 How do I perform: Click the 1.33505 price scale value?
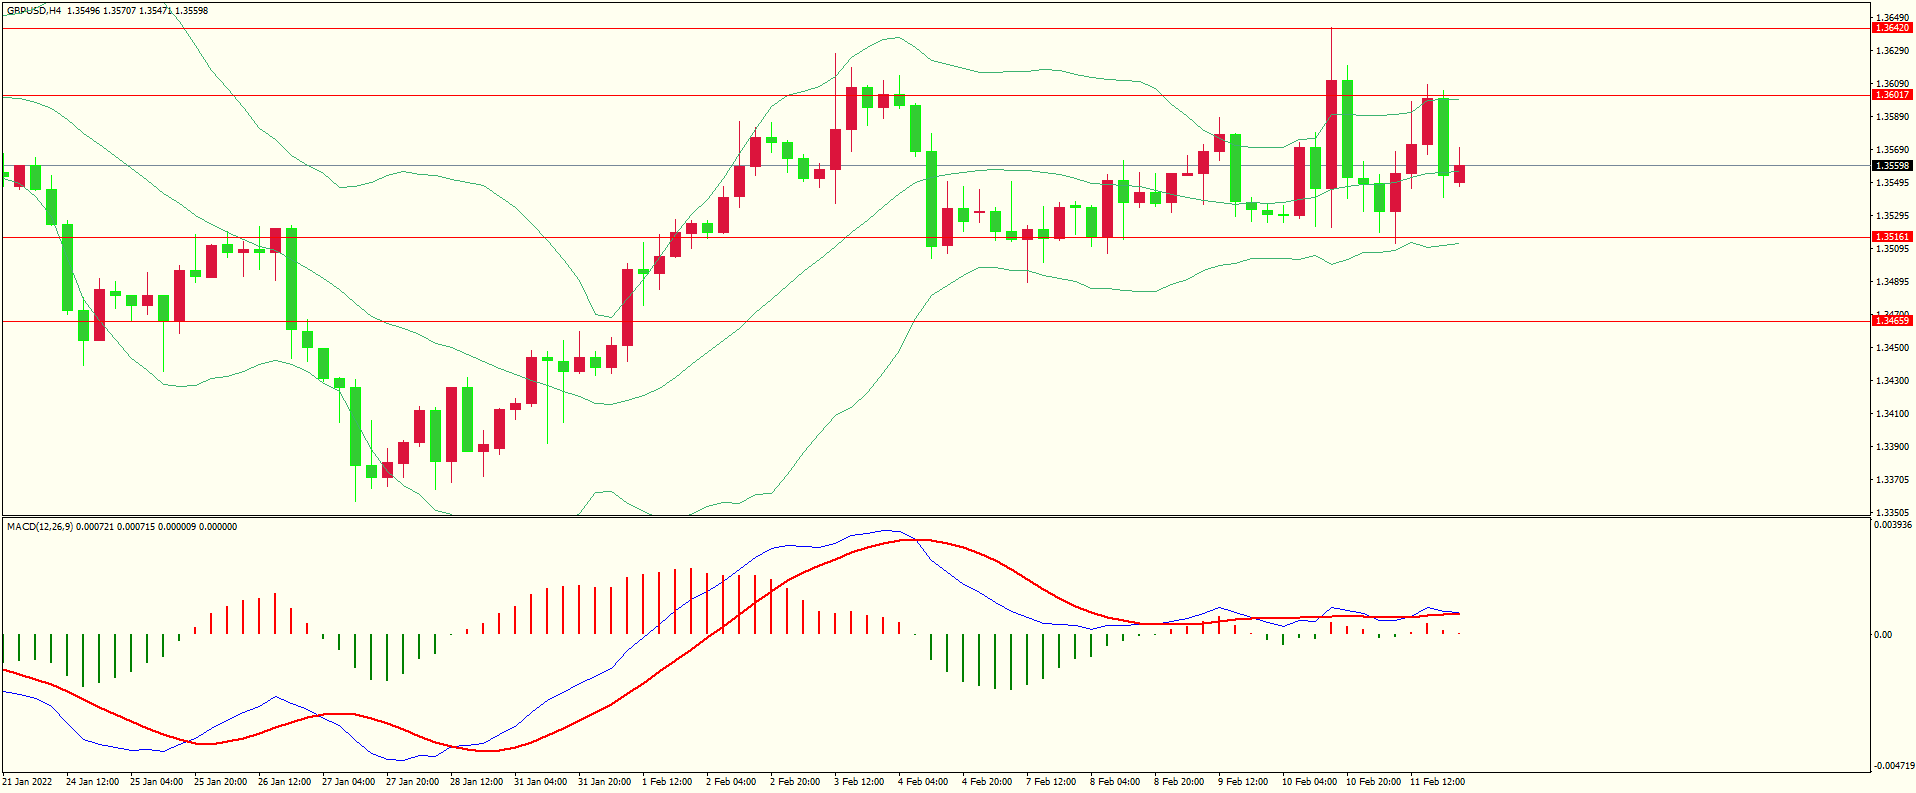(1892, 512)
